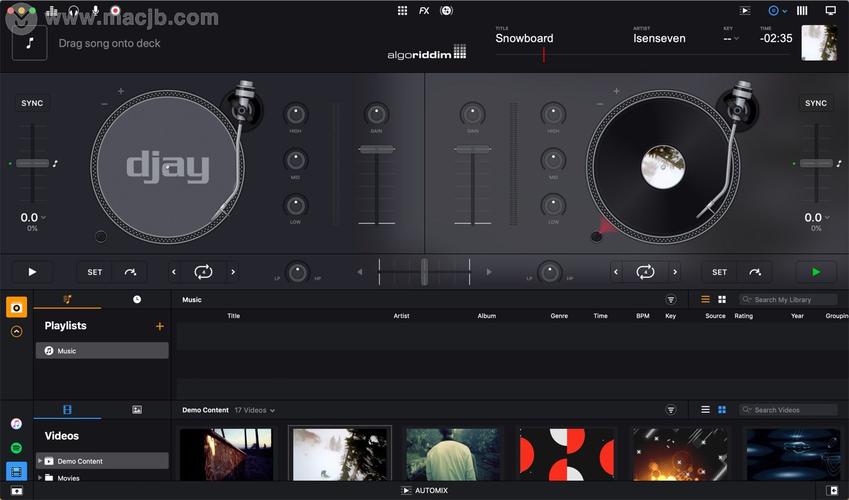Open the sampler grid icon

pyautogui.click(x=402, y=10)
